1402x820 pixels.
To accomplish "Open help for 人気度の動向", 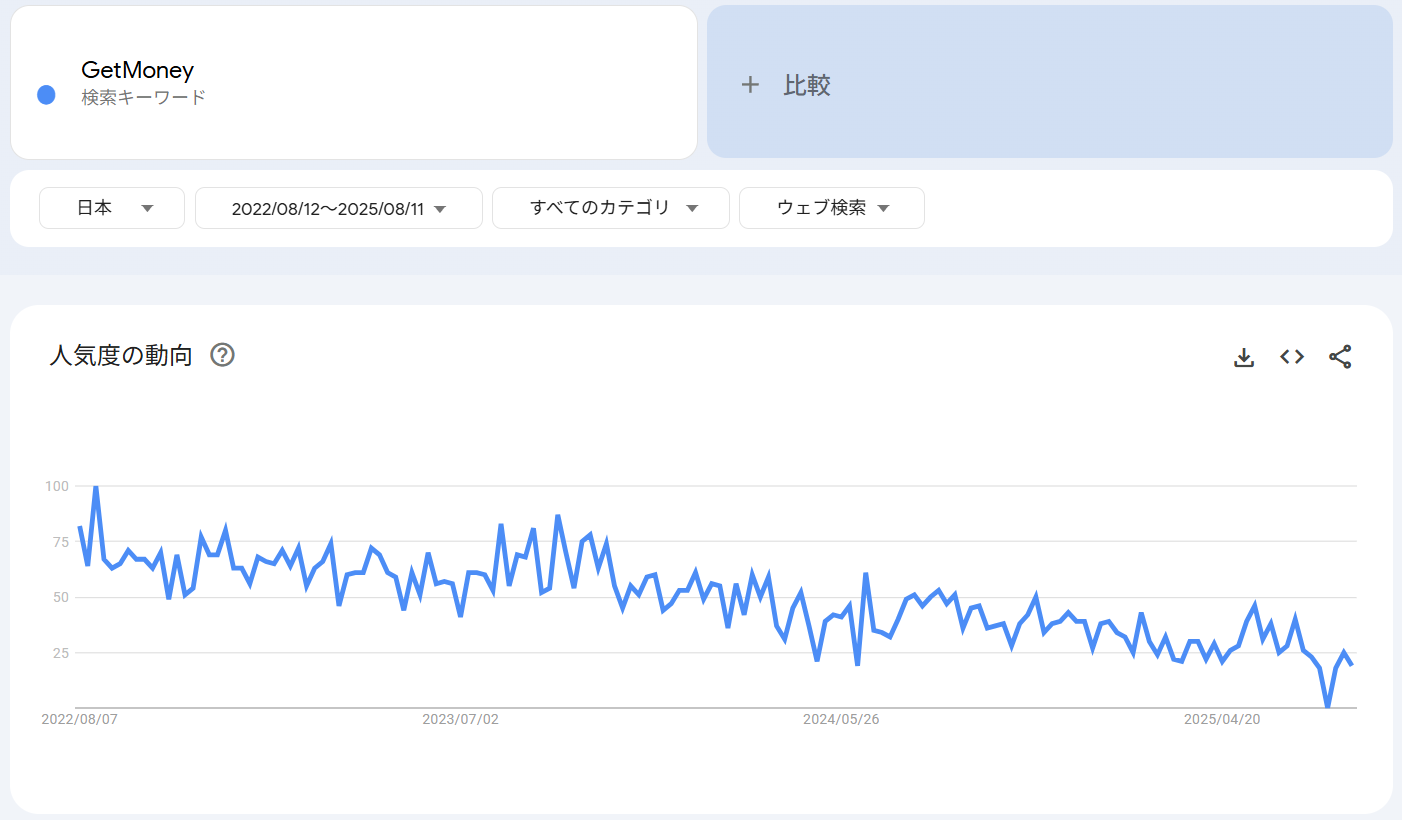I will tap(222, 355).
